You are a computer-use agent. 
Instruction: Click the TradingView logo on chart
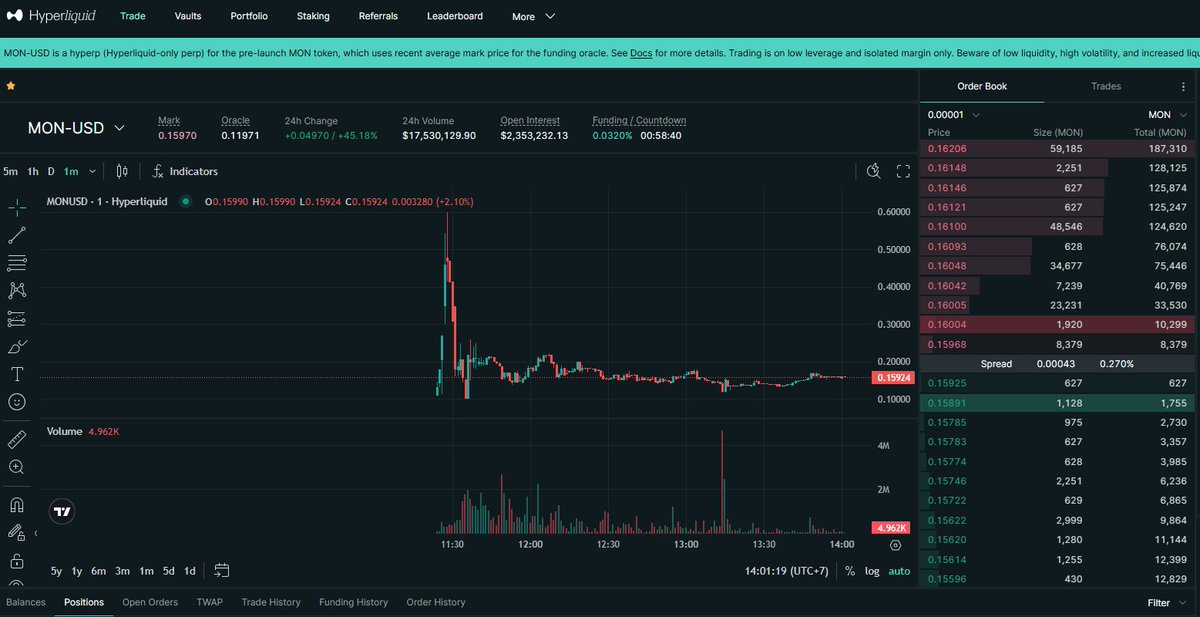tap(62, 511)
